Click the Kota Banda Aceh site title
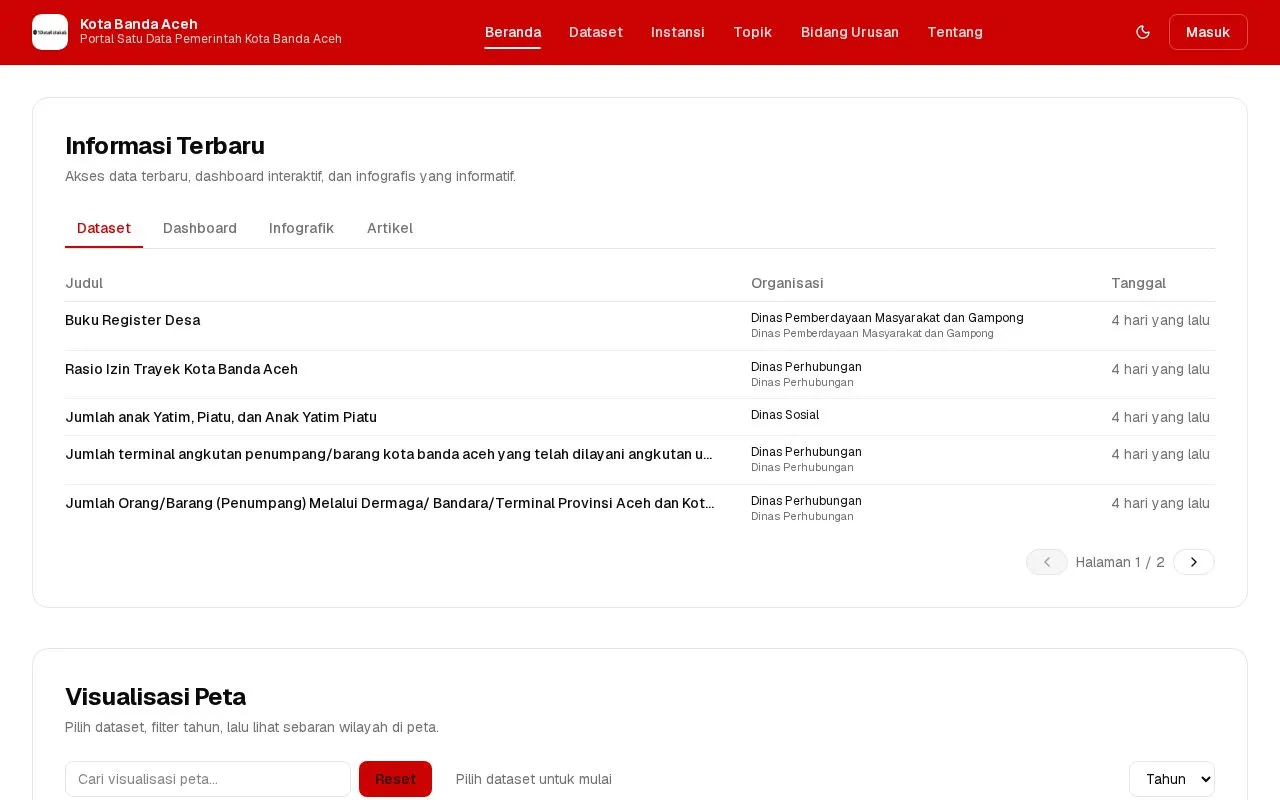 (139, 24)
